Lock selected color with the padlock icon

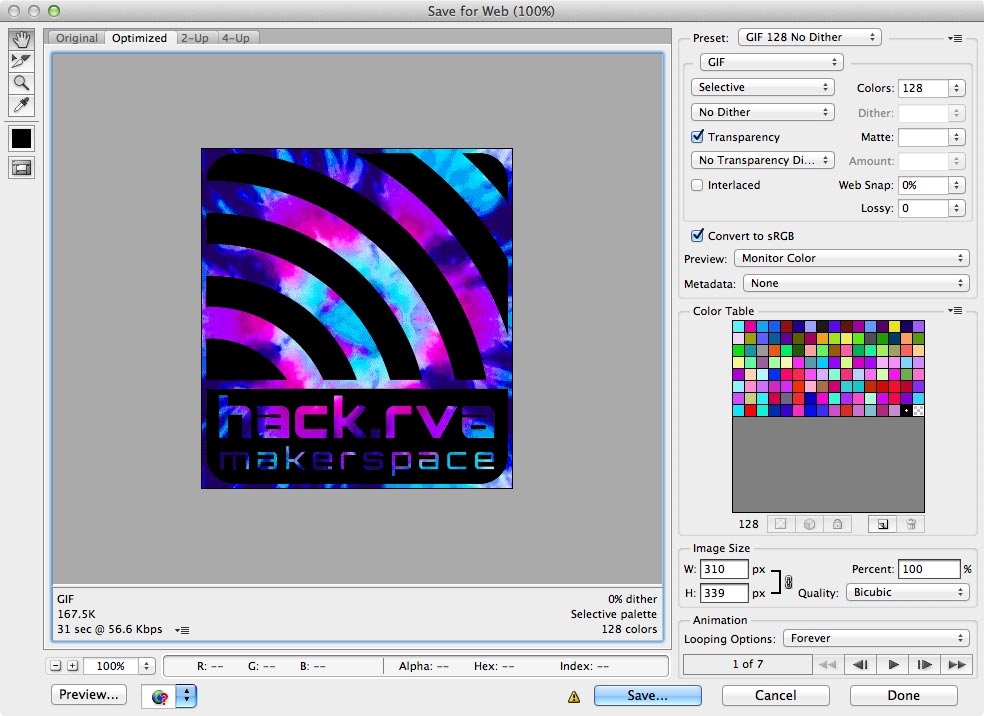pos(838,524)
